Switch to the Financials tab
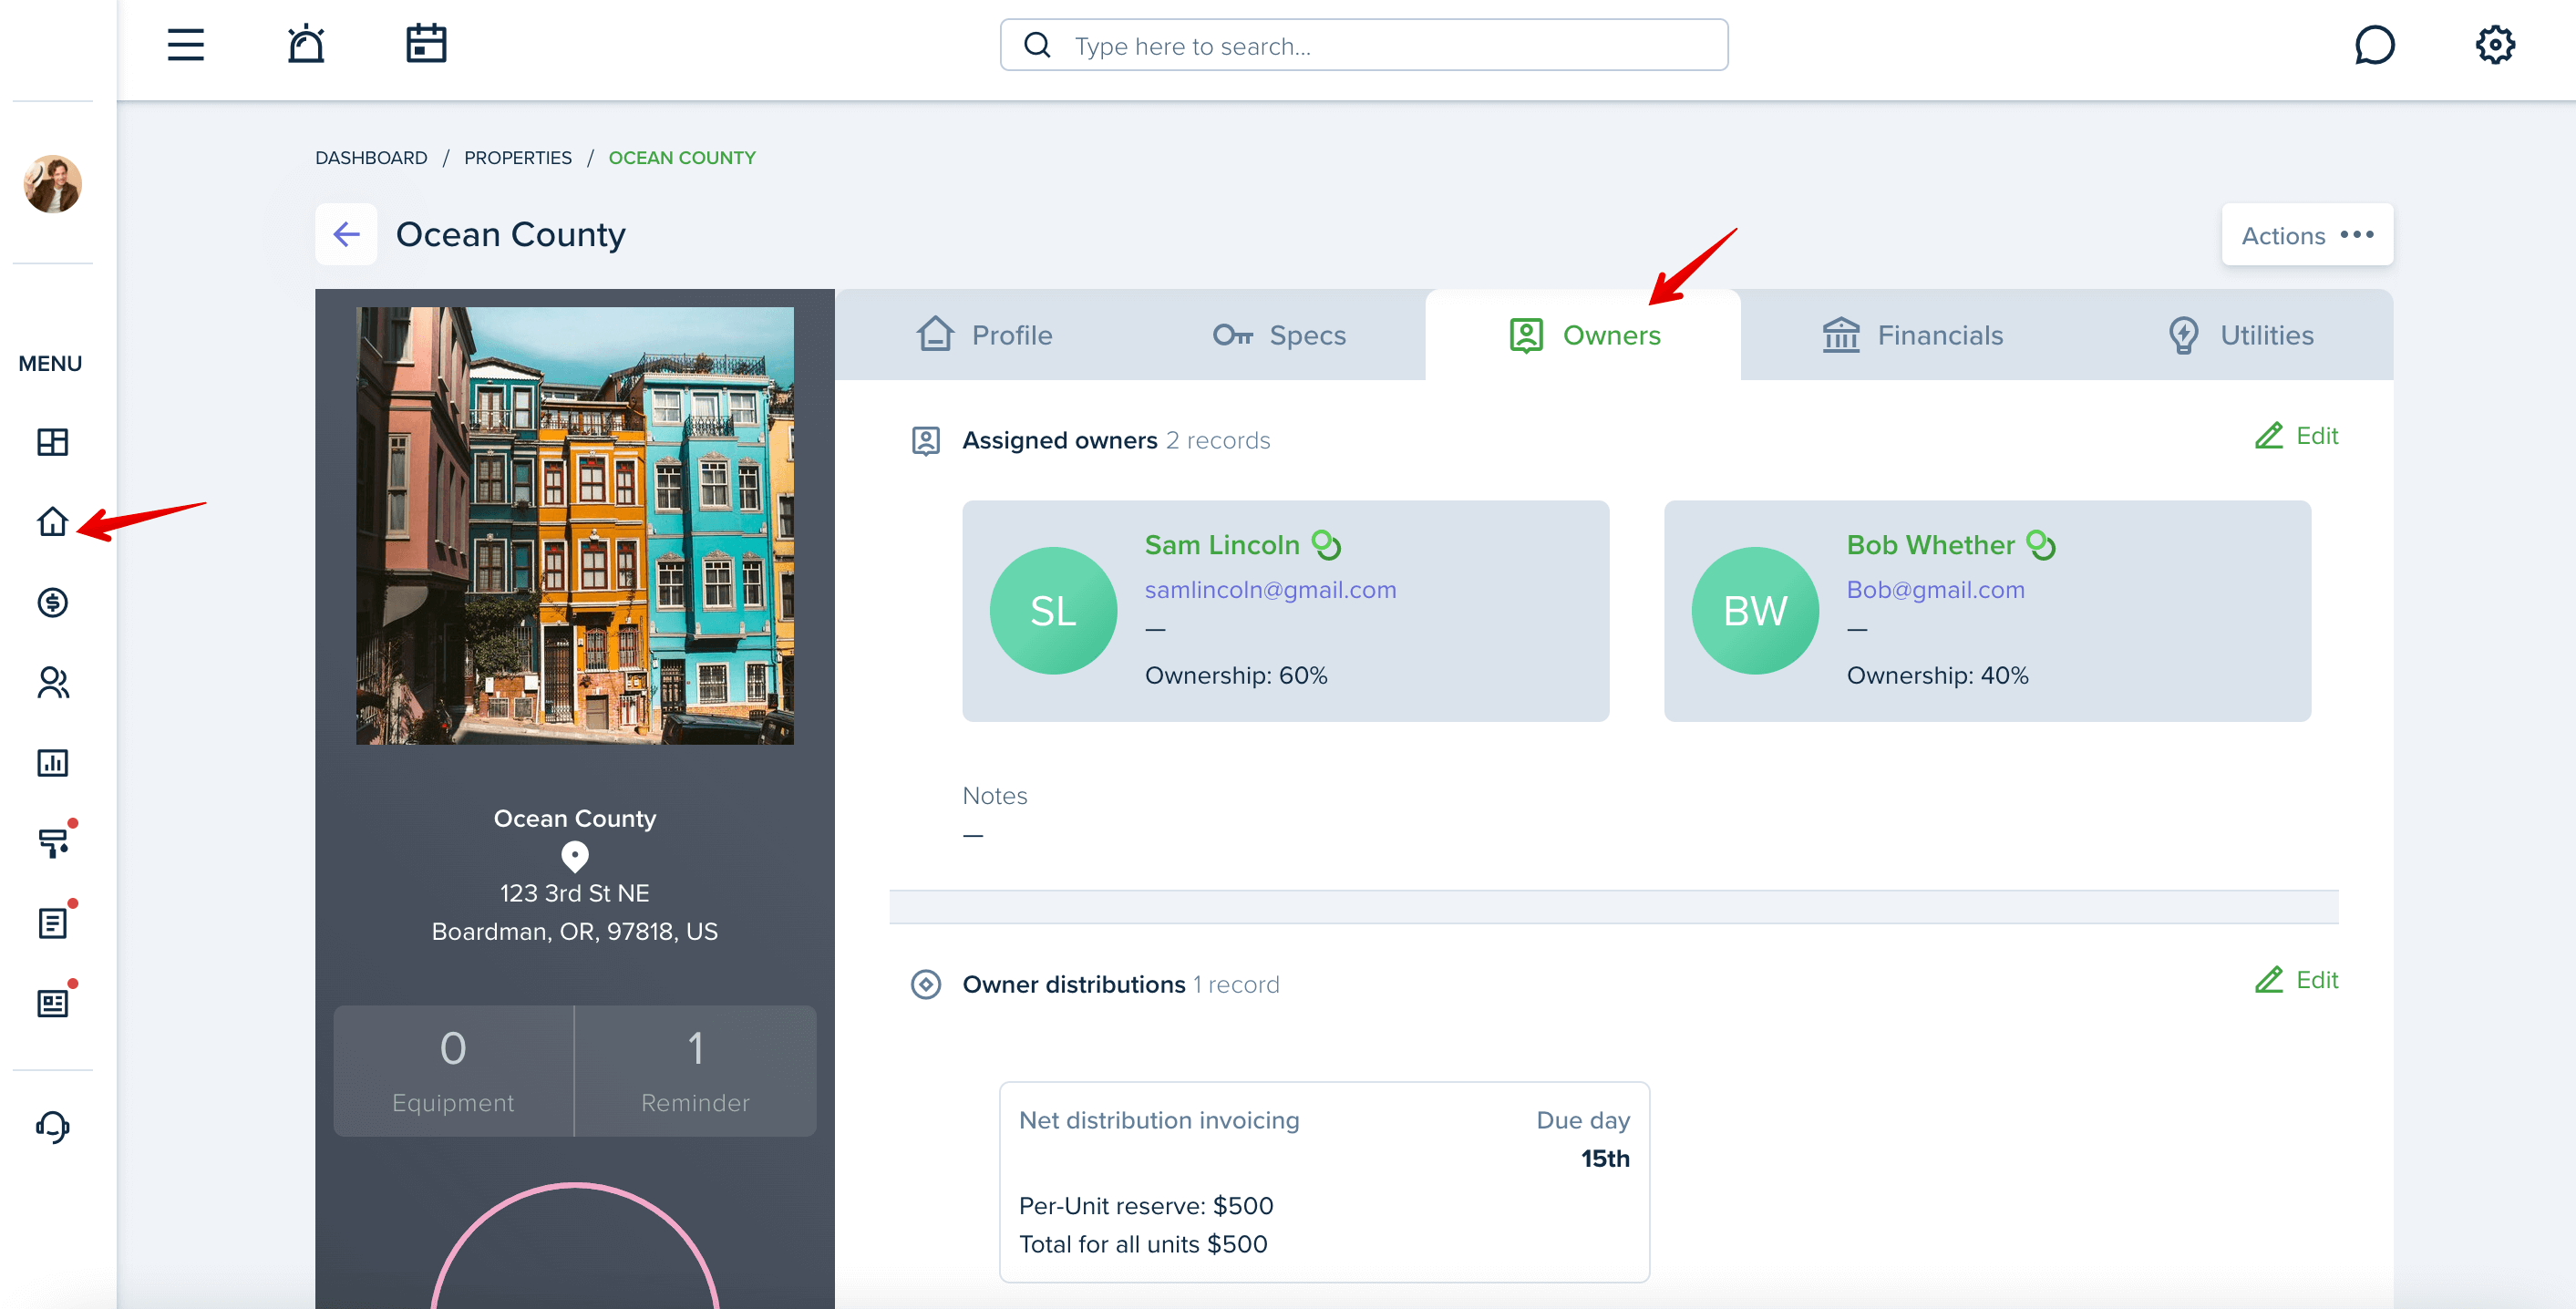The width and height of the screenshot is (2576, 1309). (1912, 335)
